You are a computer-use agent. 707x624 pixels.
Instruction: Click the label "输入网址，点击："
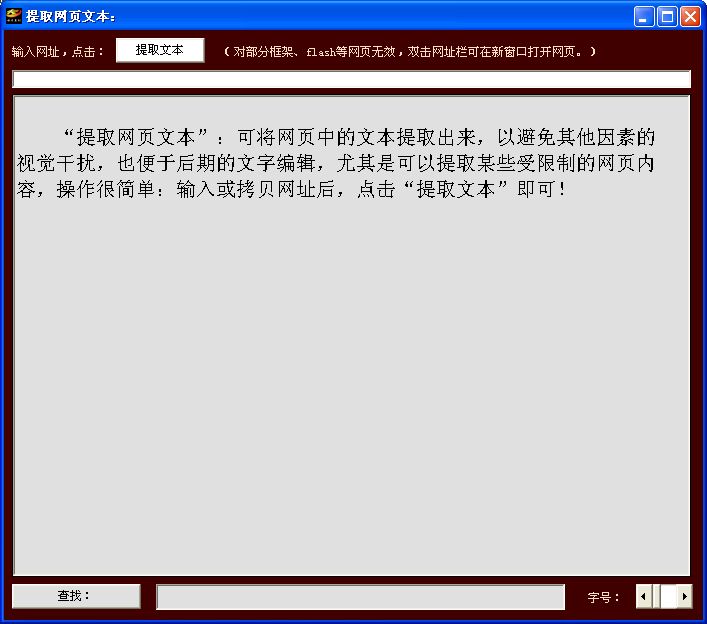(x=58, y=52)
